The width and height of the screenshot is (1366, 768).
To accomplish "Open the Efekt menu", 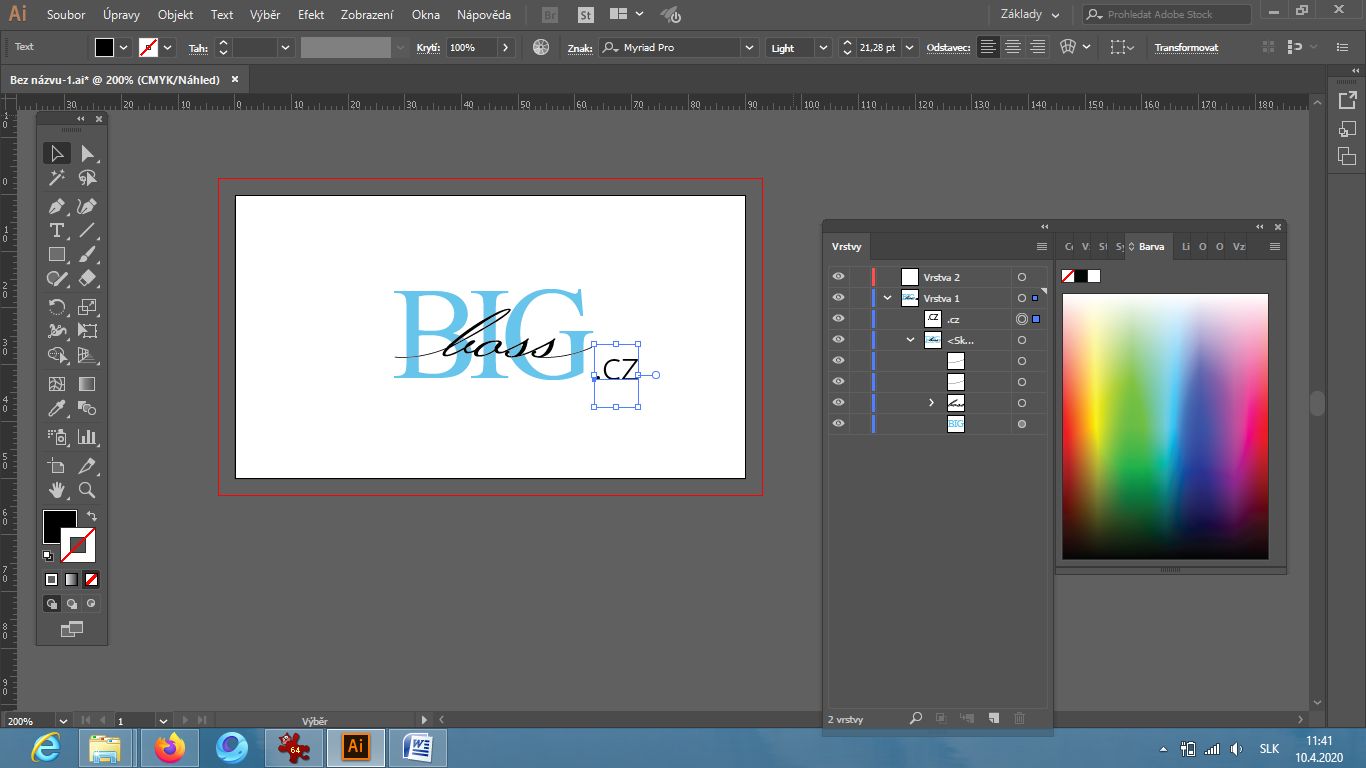I will pyautogui.click(x=311, y=15).
